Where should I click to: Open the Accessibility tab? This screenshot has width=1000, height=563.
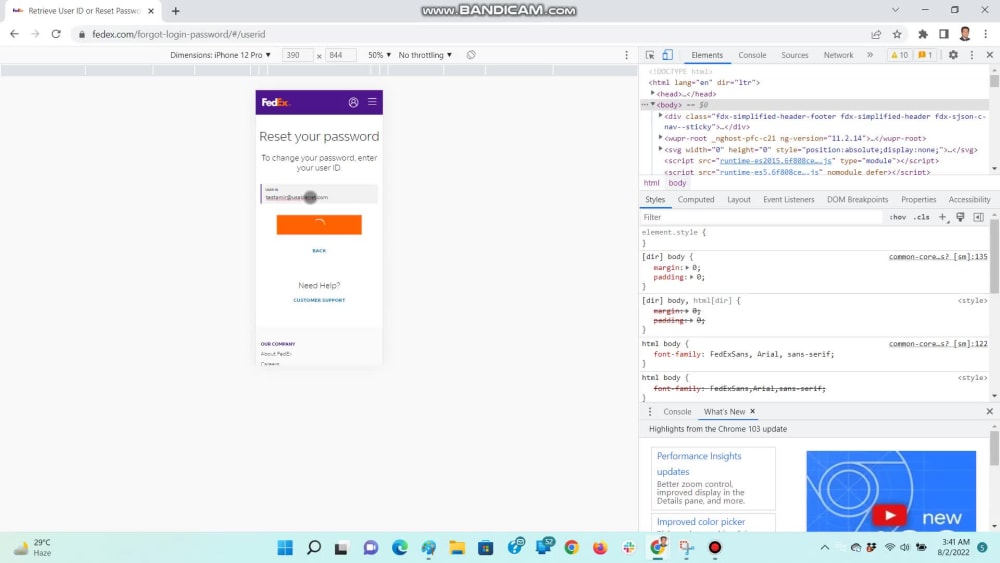[969, 200]
